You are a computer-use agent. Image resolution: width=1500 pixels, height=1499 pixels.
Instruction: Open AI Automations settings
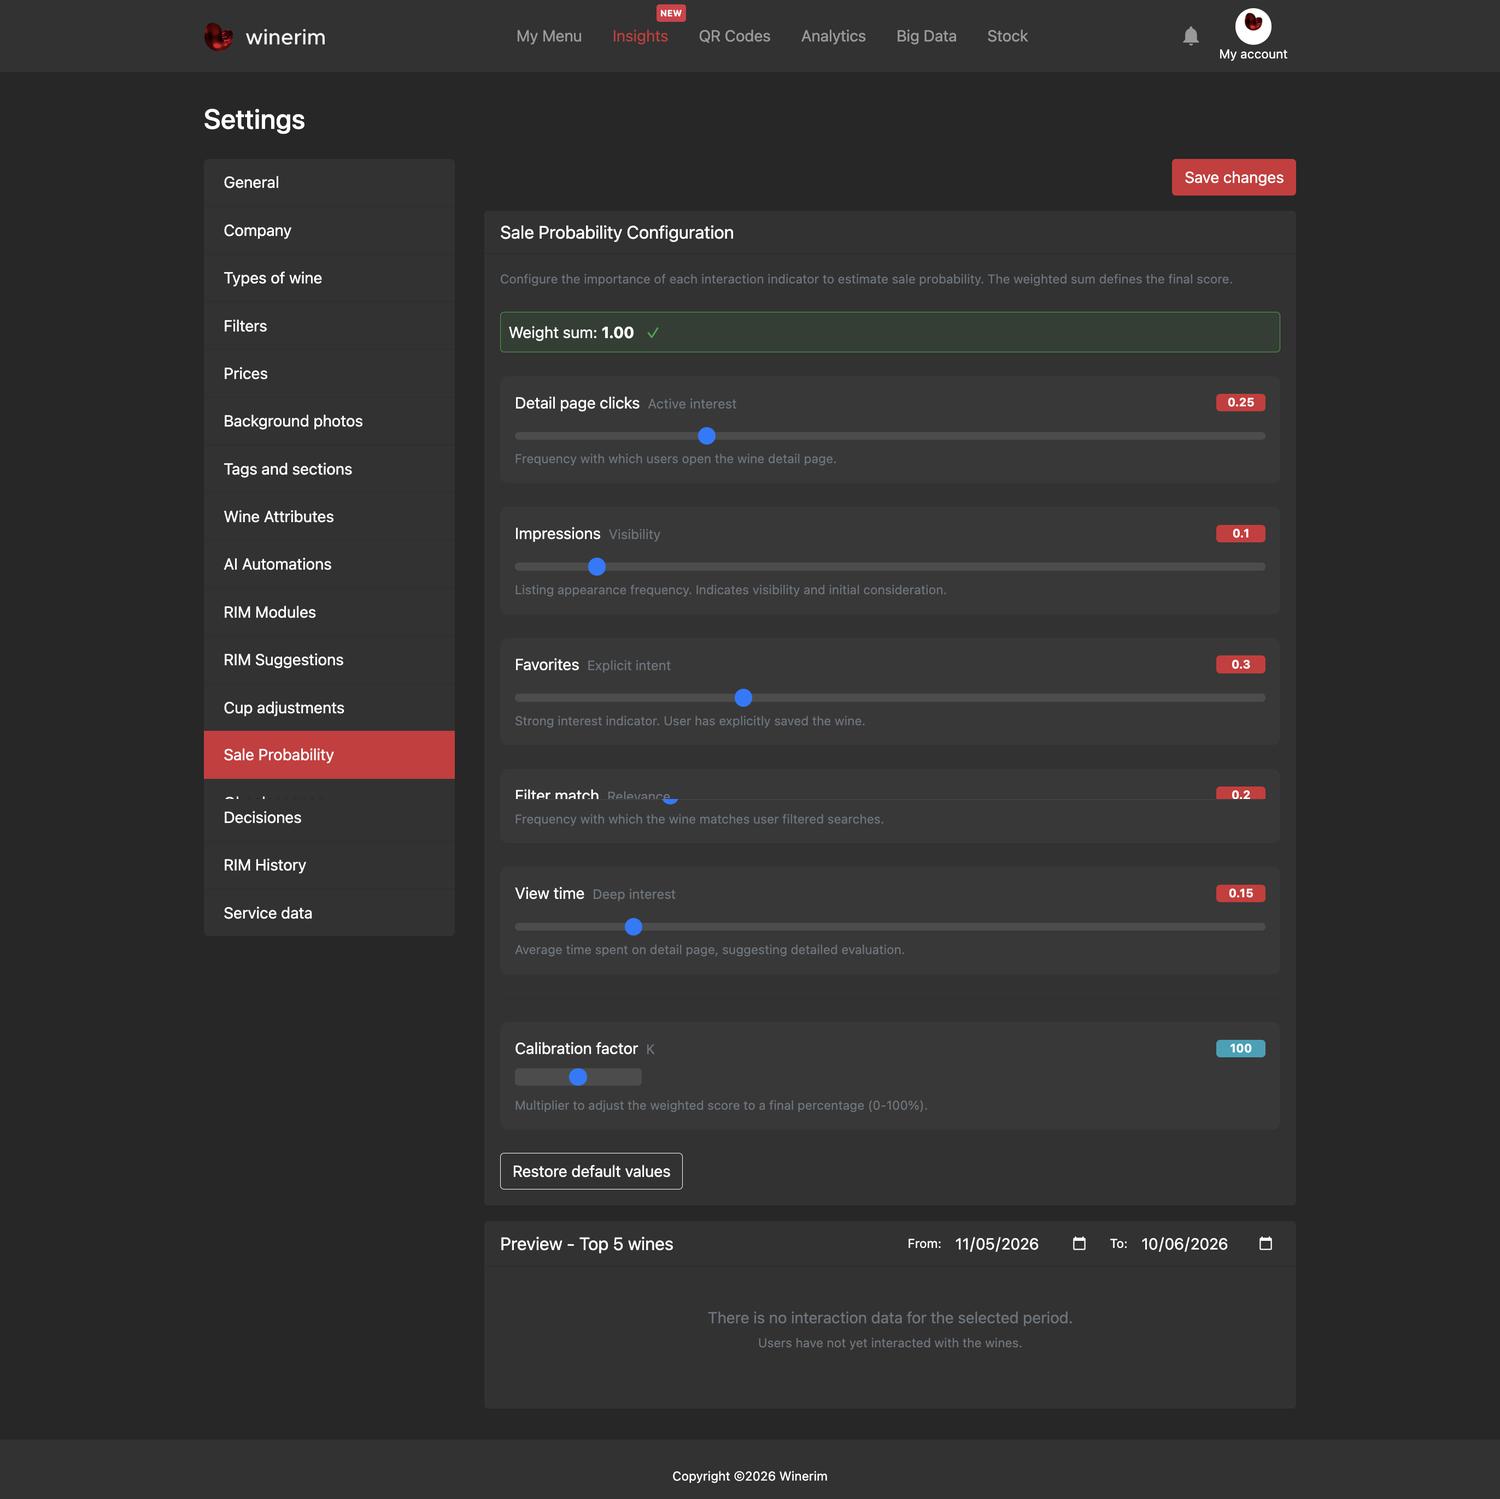[x=329, y=564]
